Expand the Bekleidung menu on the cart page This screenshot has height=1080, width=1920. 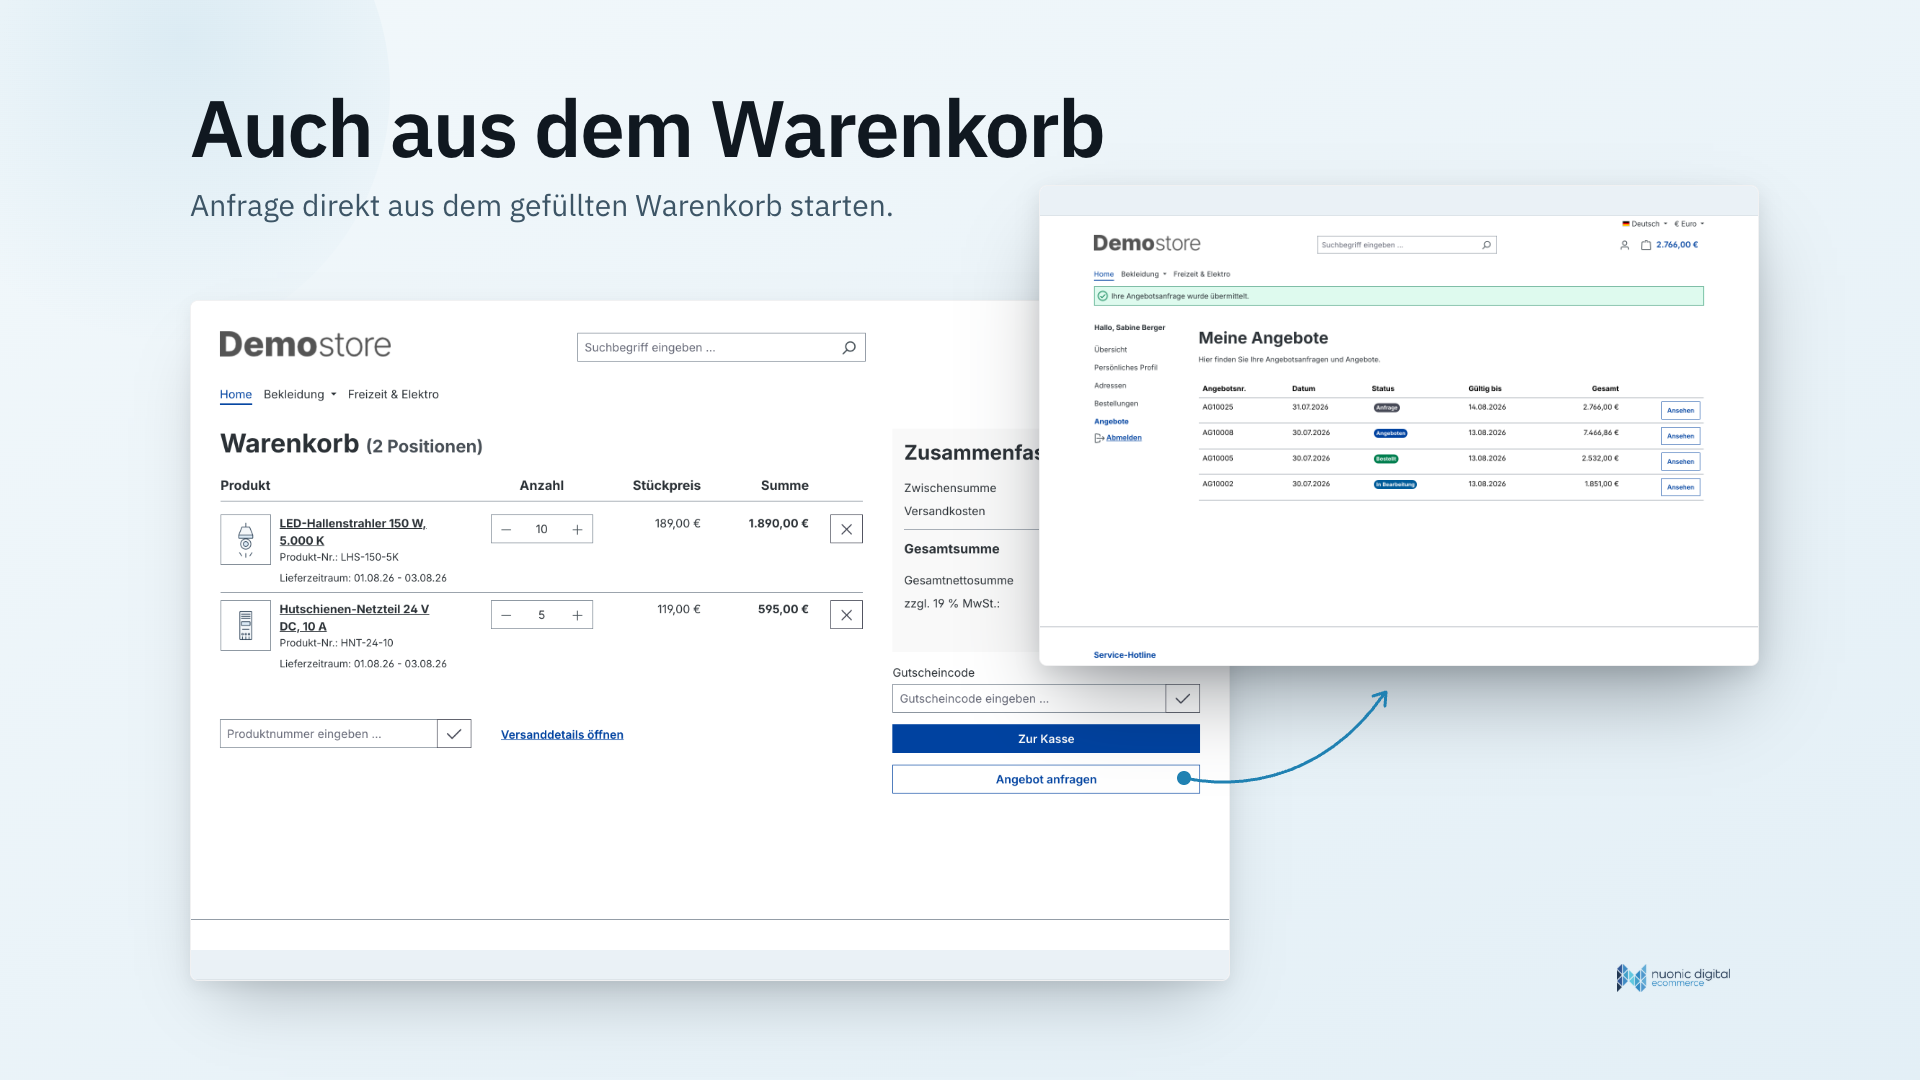[x=300, y=395]
